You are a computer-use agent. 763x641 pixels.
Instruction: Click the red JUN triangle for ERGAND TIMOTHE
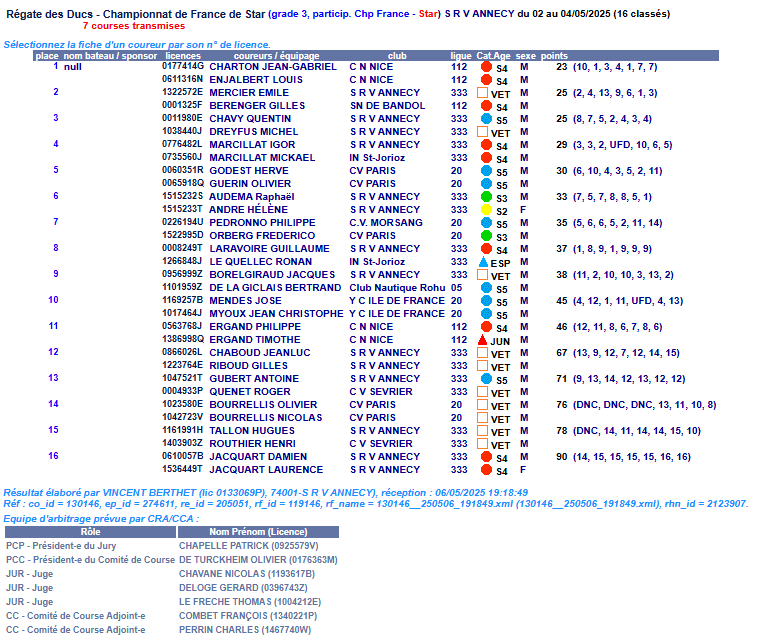pos(483,340)
